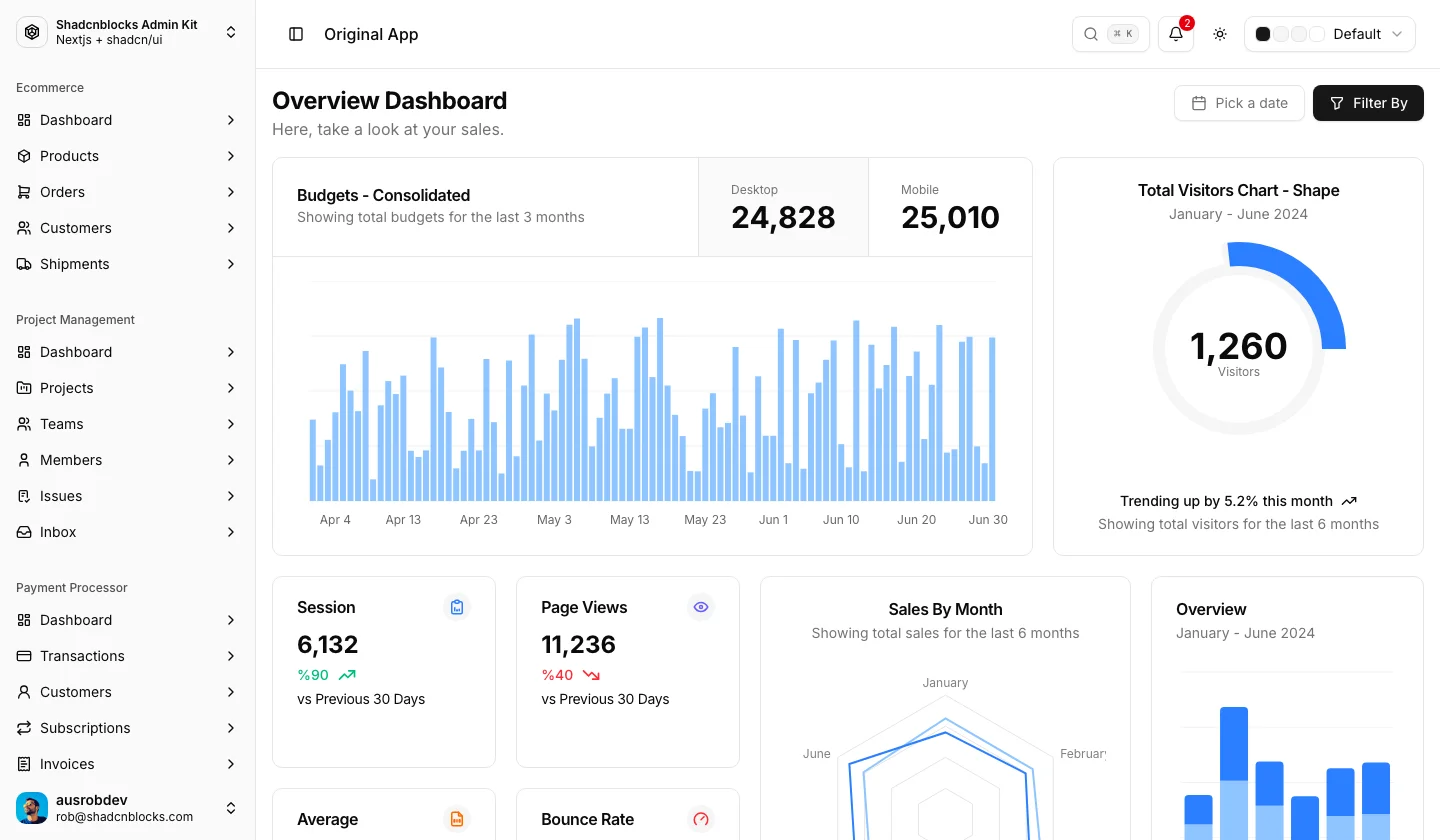Open the search box with ⌘K
Image resolution: width=1440 pixels, height=840 pixels.
(x=1111, y=34)
